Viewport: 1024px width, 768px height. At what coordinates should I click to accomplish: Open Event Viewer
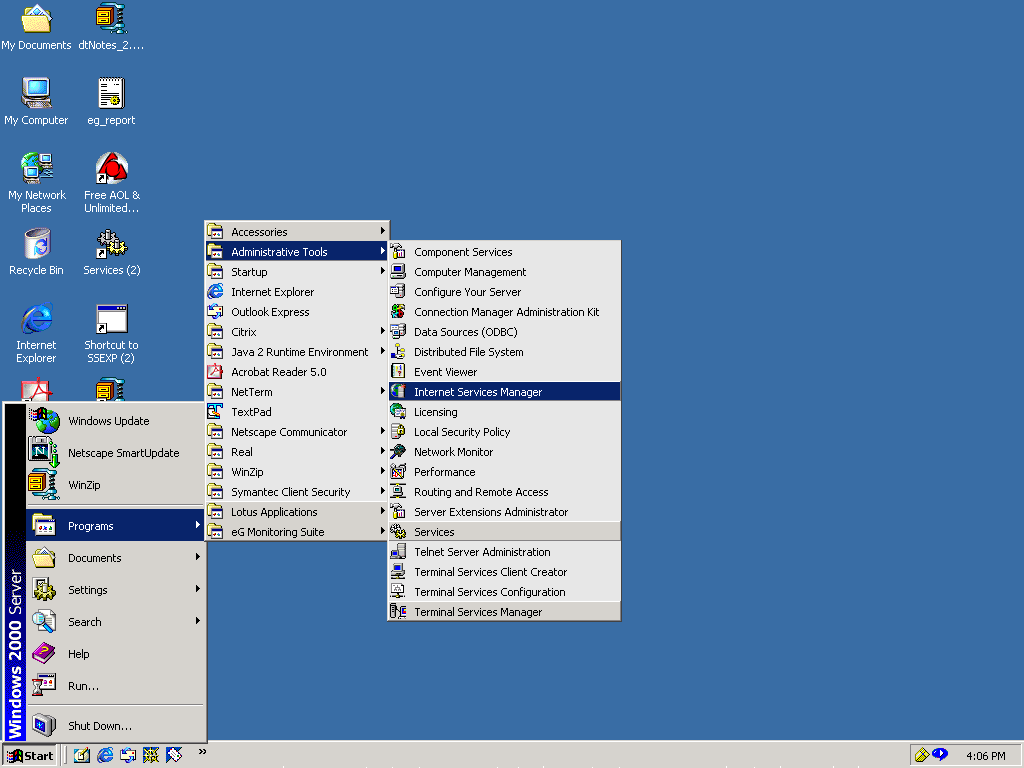[504, 372]
